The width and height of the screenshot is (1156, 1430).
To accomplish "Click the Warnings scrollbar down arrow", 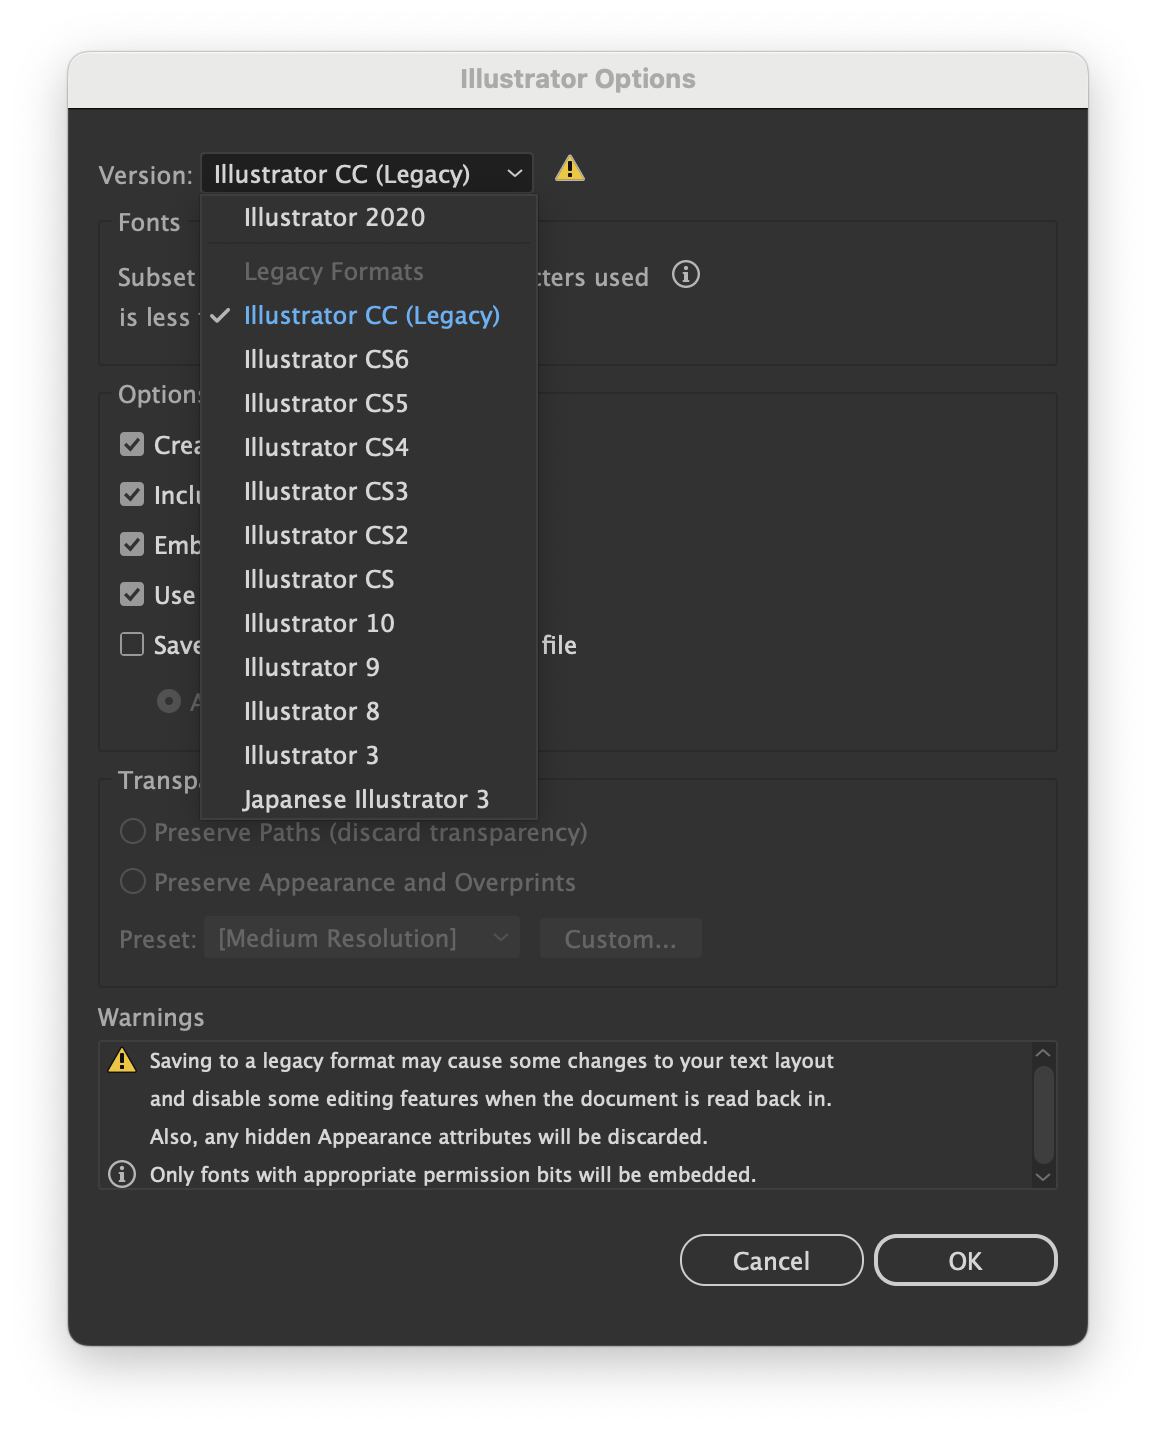I will click(1043, 1177).
